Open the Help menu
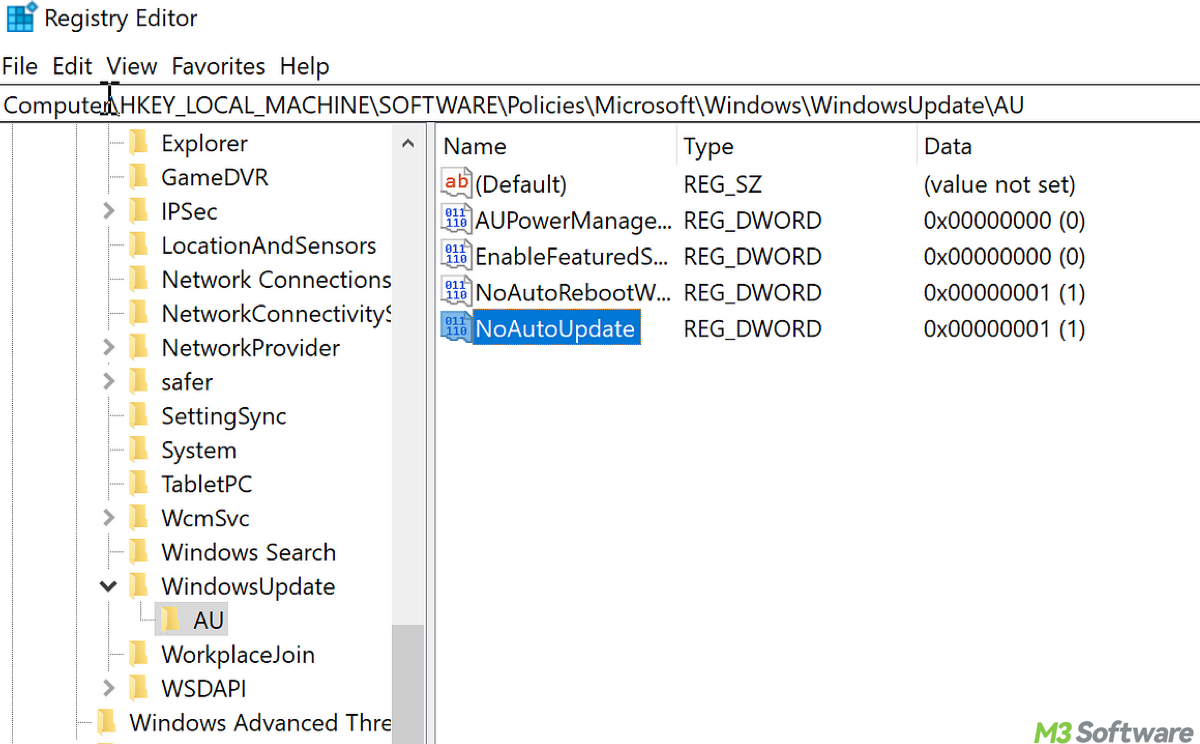 coord(304,66)
